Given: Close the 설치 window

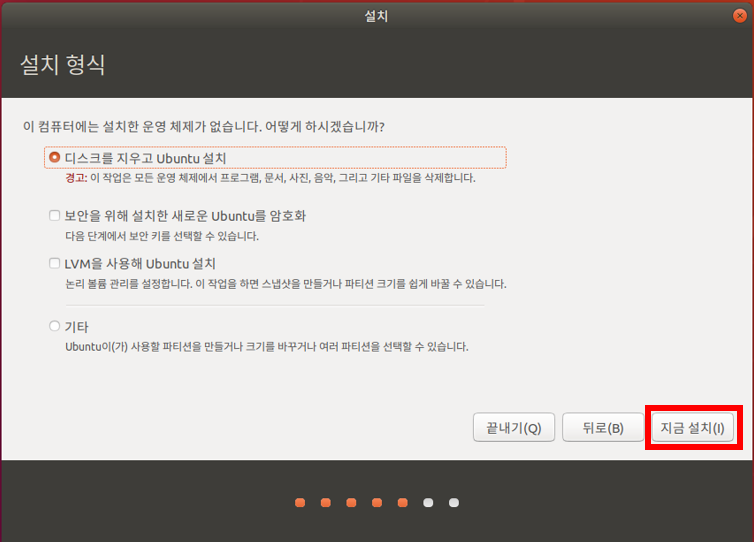Looking at the screenshot, I should coord(740,16).
